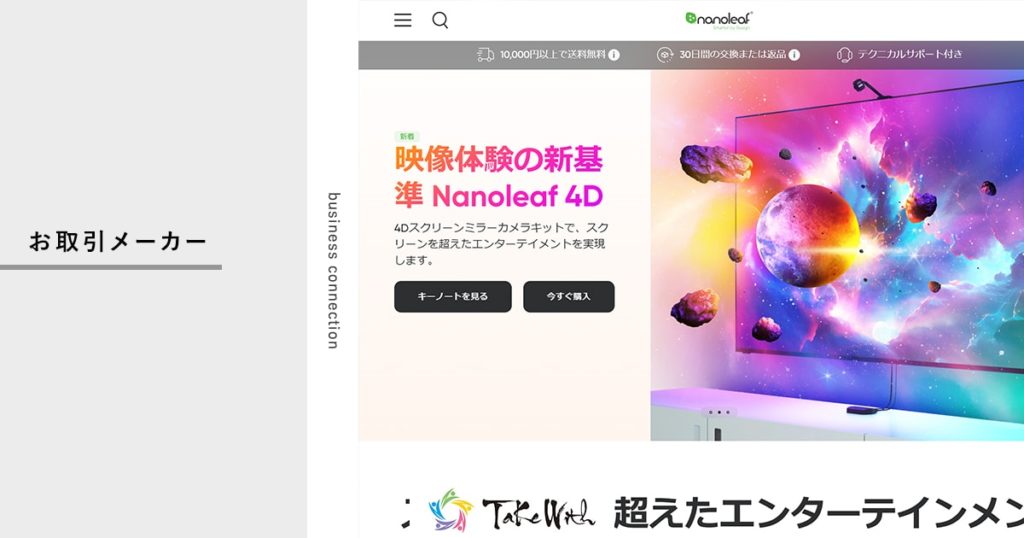Click the テクニカルサポート付き text
The height and width of the screenshot is (538, 1024).
pyautogui.click(x=910, y=54)
